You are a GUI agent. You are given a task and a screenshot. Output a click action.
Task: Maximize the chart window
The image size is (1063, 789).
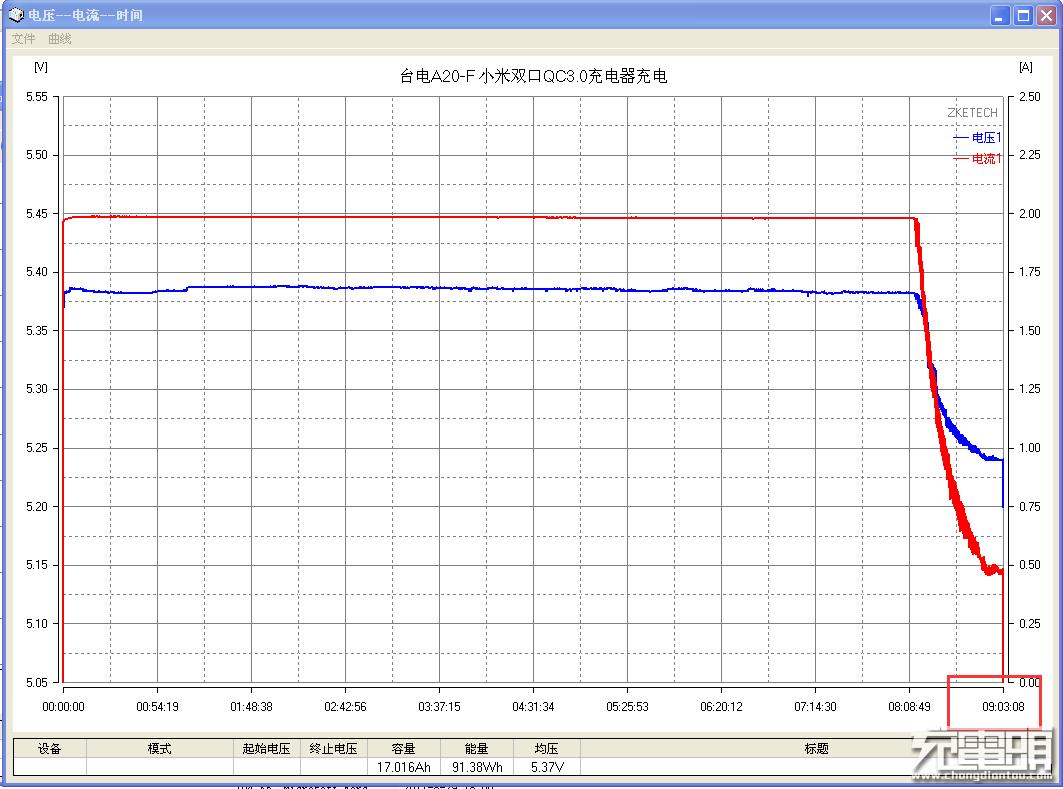tap(1022, 16)
